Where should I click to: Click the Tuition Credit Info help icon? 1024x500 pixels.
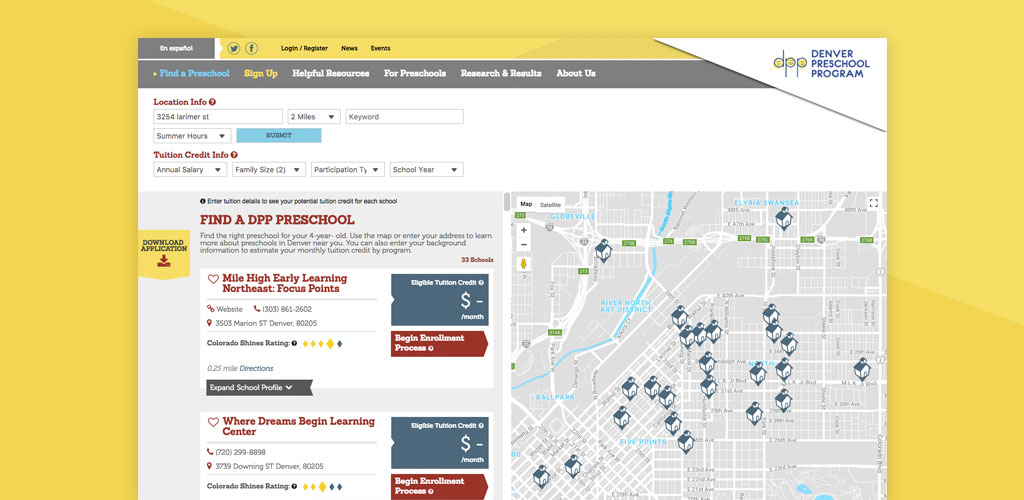[234, 155]
